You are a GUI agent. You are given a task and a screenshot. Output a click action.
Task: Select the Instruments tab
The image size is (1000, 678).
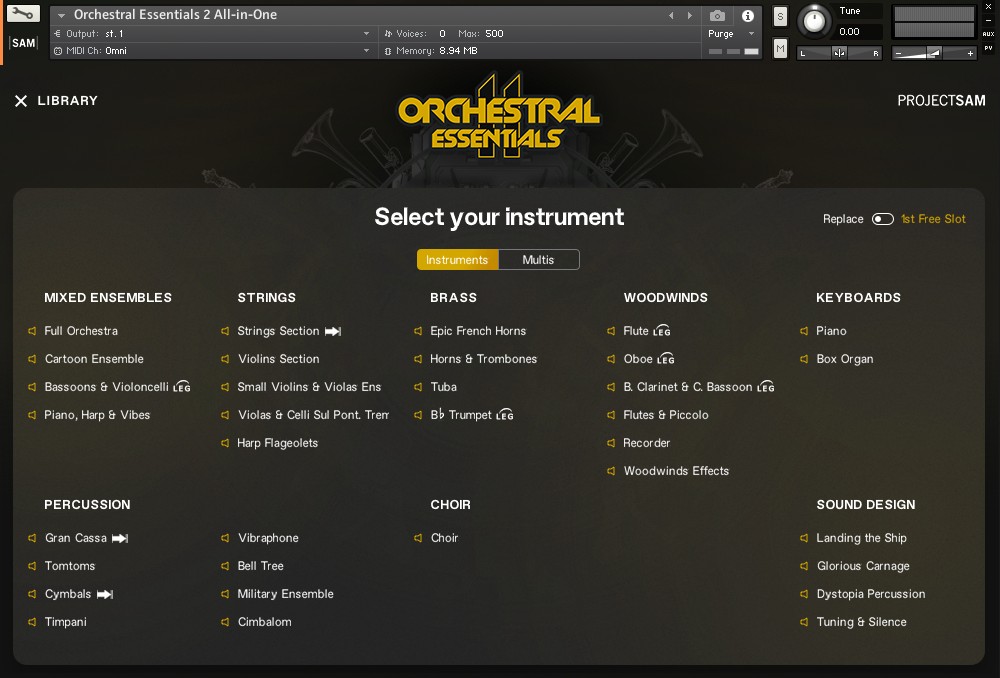[457, 259]
